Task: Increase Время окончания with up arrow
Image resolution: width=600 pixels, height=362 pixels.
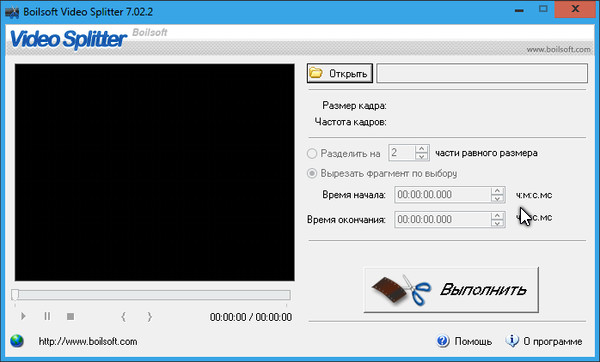Action: [x=497, y=215]
